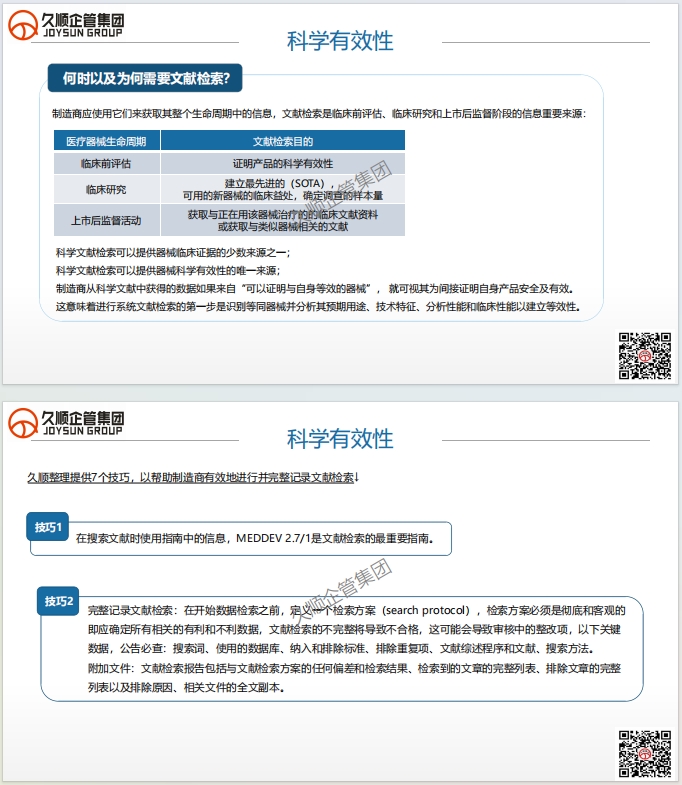Click the QR code on the first slide
The width and height of the screenshot is (682, 785).
[645, 355]
